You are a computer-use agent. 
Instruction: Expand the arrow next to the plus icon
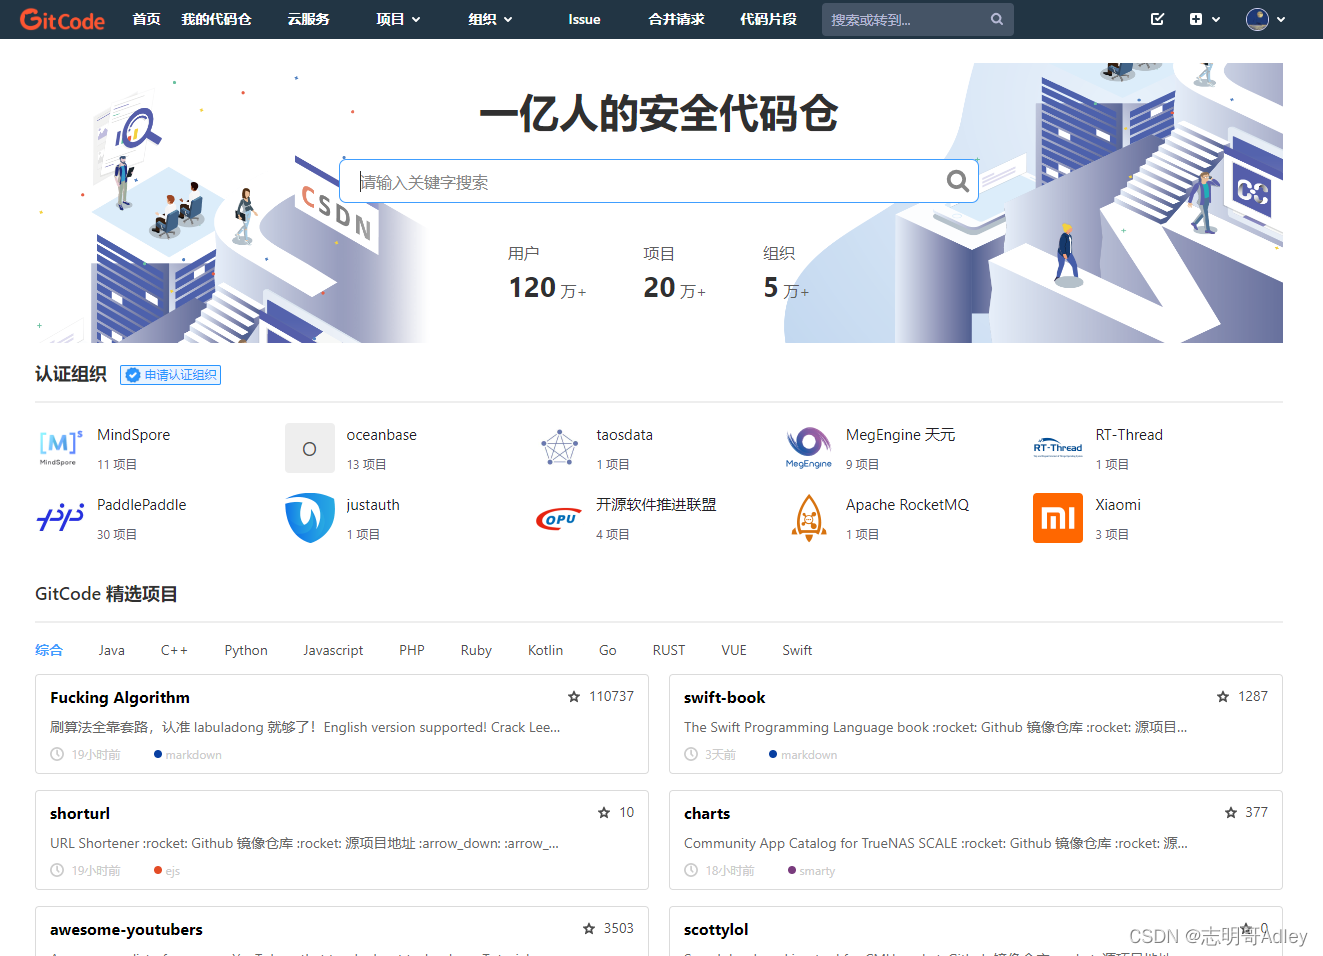[1216, 19]
